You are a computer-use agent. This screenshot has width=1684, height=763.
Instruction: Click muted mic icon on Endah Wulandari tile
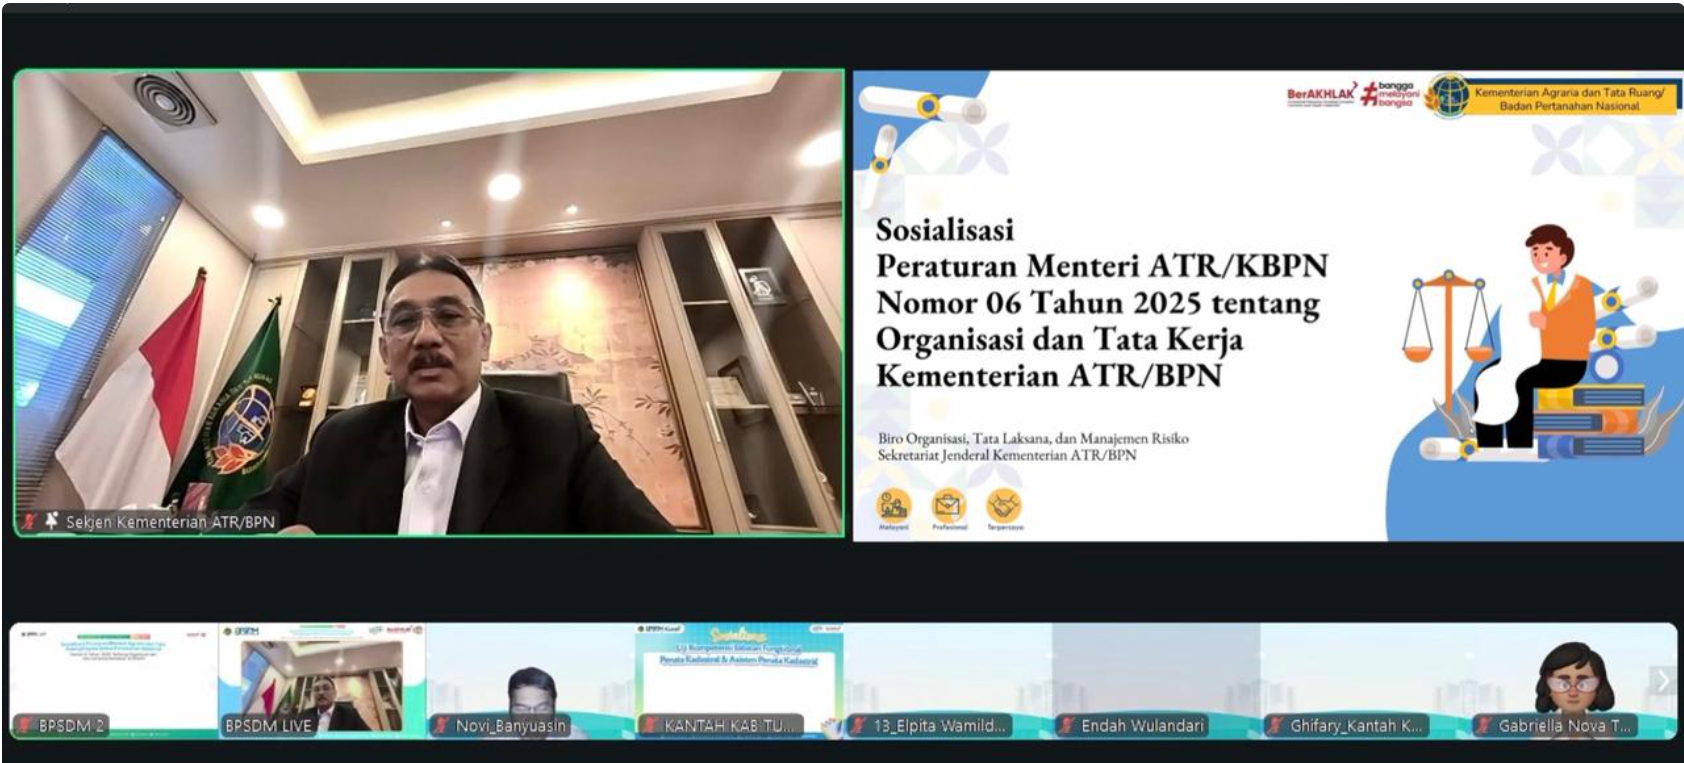[1067, 725]
